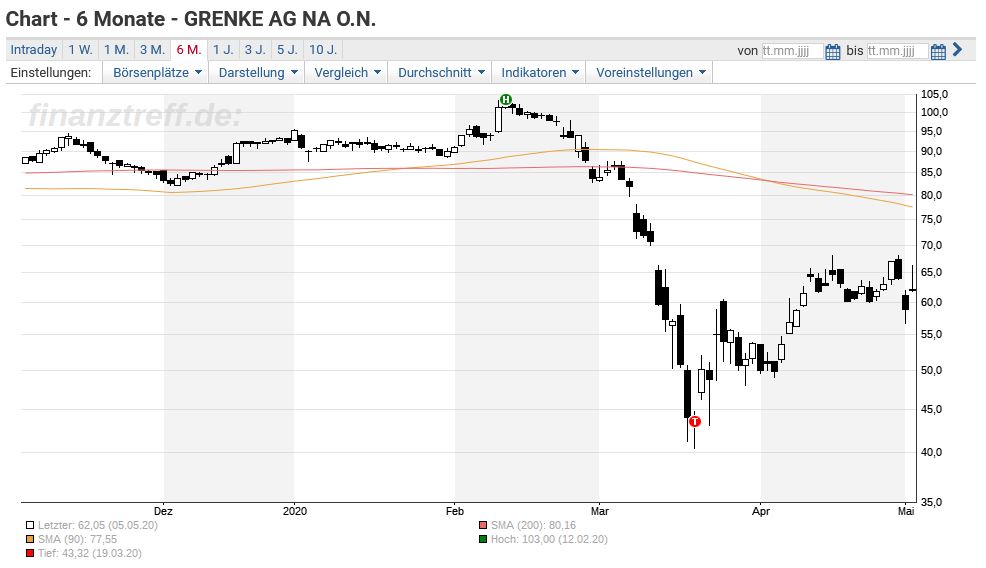This screenshot has height=568, width=986.
Task: Expand the Darstellung dropdown
Action: [x=257, y=72]
